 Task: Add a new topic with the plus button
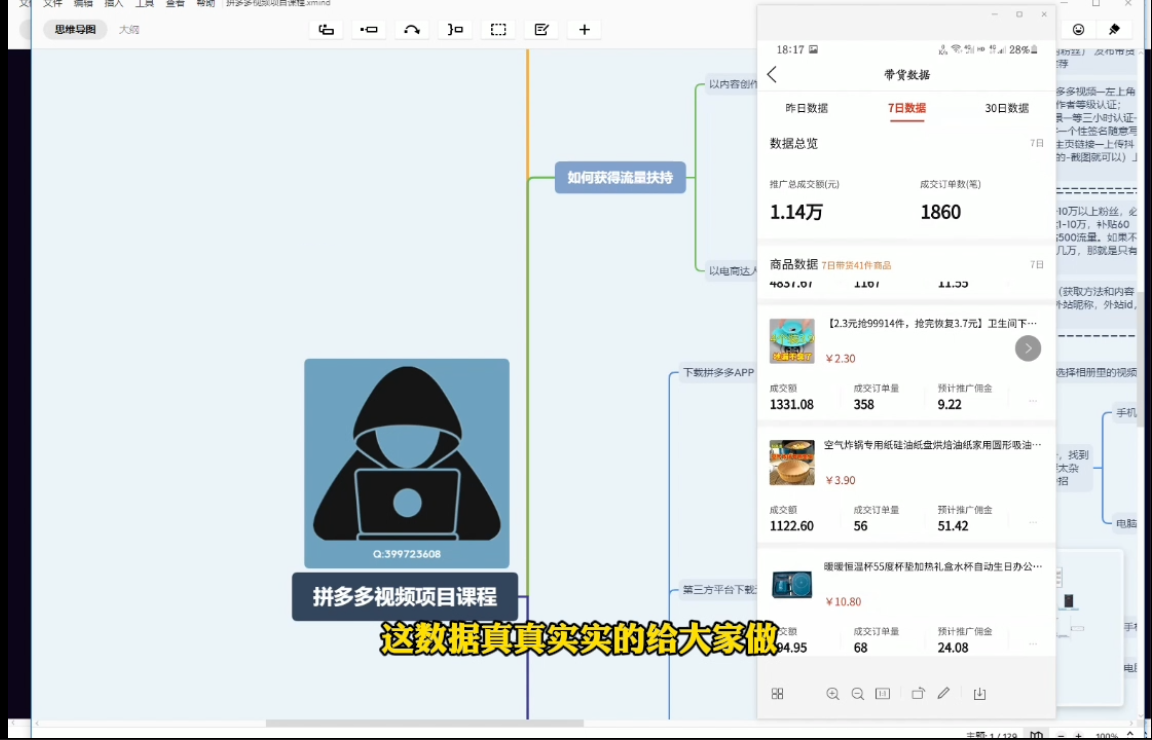click(x=584, y=29)
